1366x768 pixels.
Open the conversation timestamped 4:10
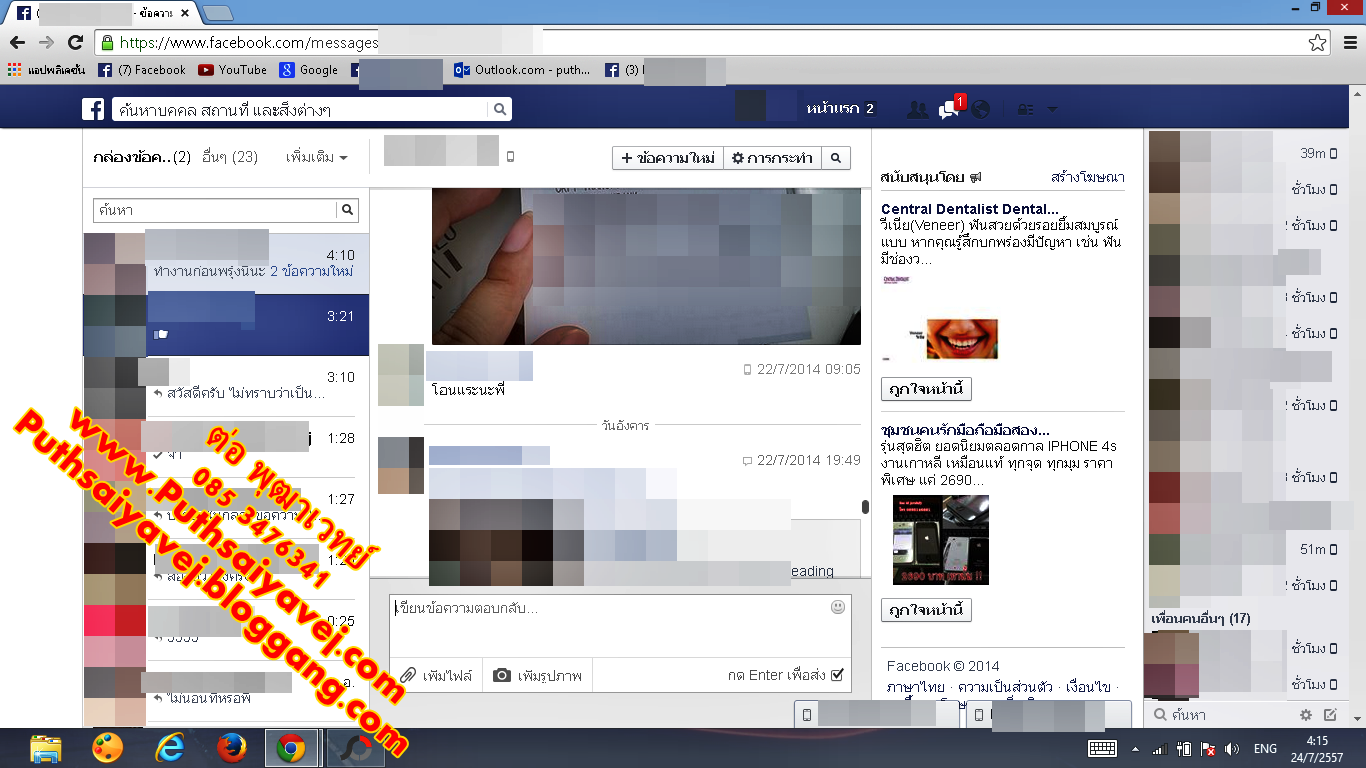click(226, 263)
